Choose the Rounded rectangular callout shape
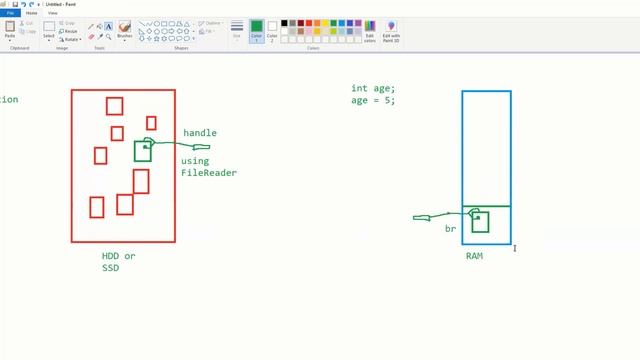This screenshot has height=360, width=640. pyautogui.click(x=171, y=38)
